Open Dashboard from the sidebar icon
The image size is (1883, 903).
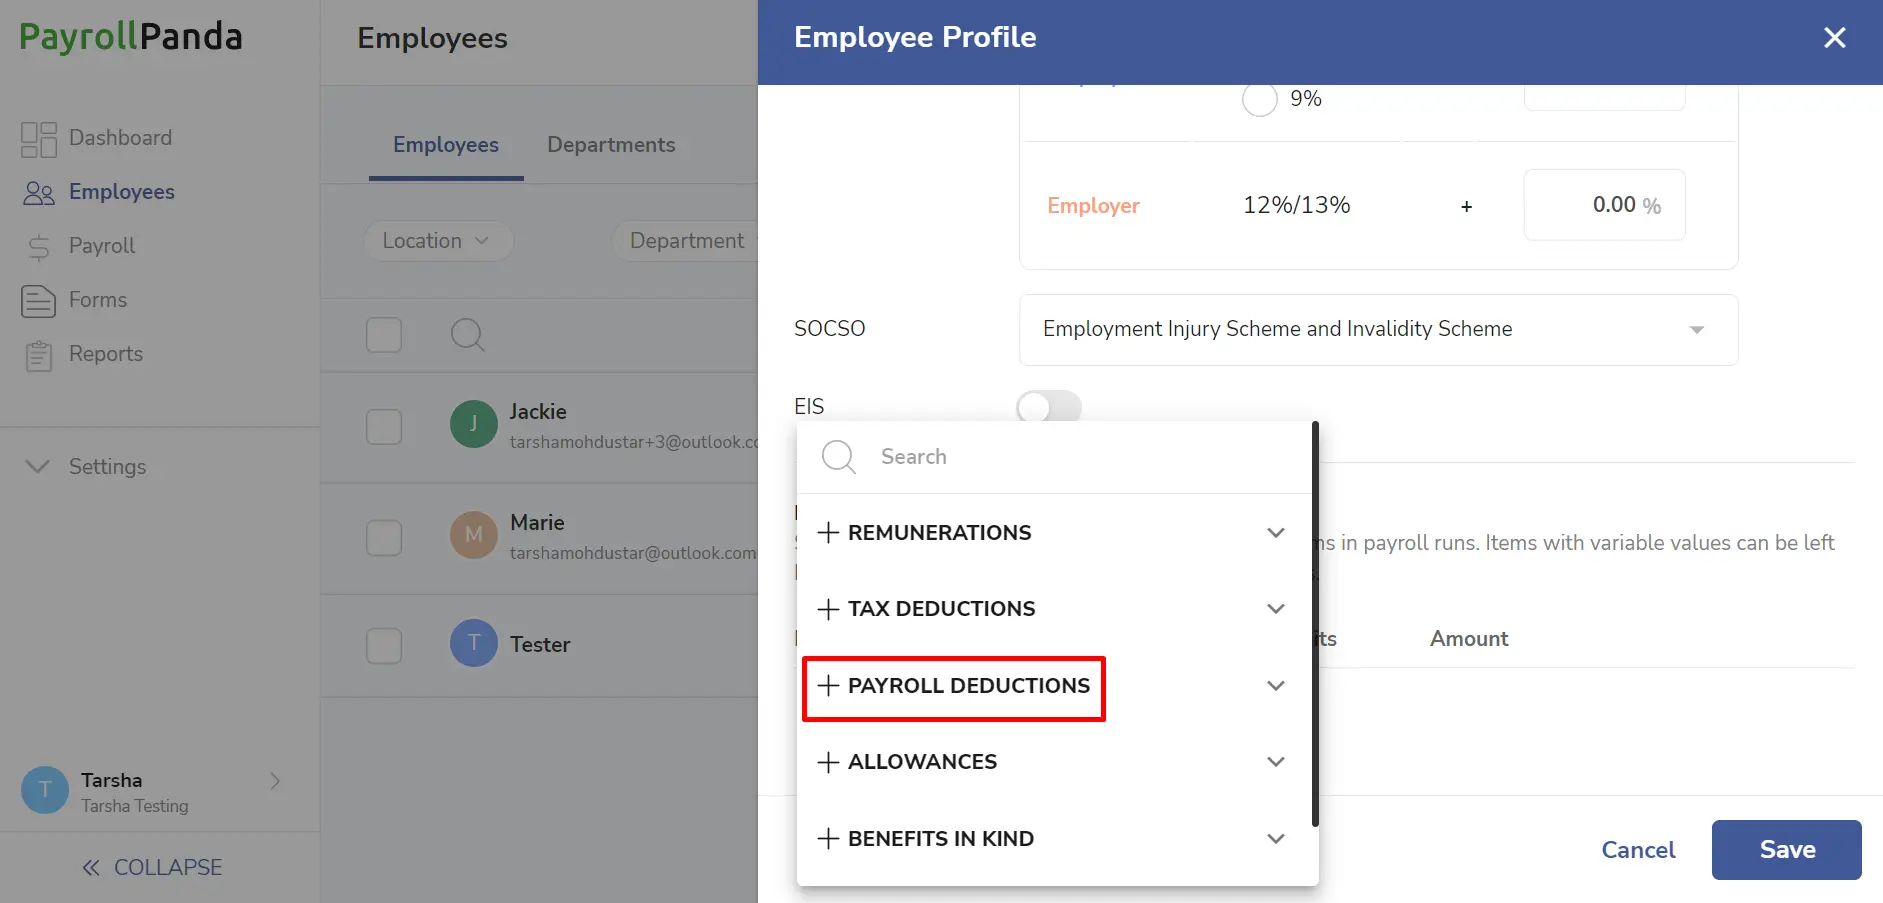click(x=39, y=139)
